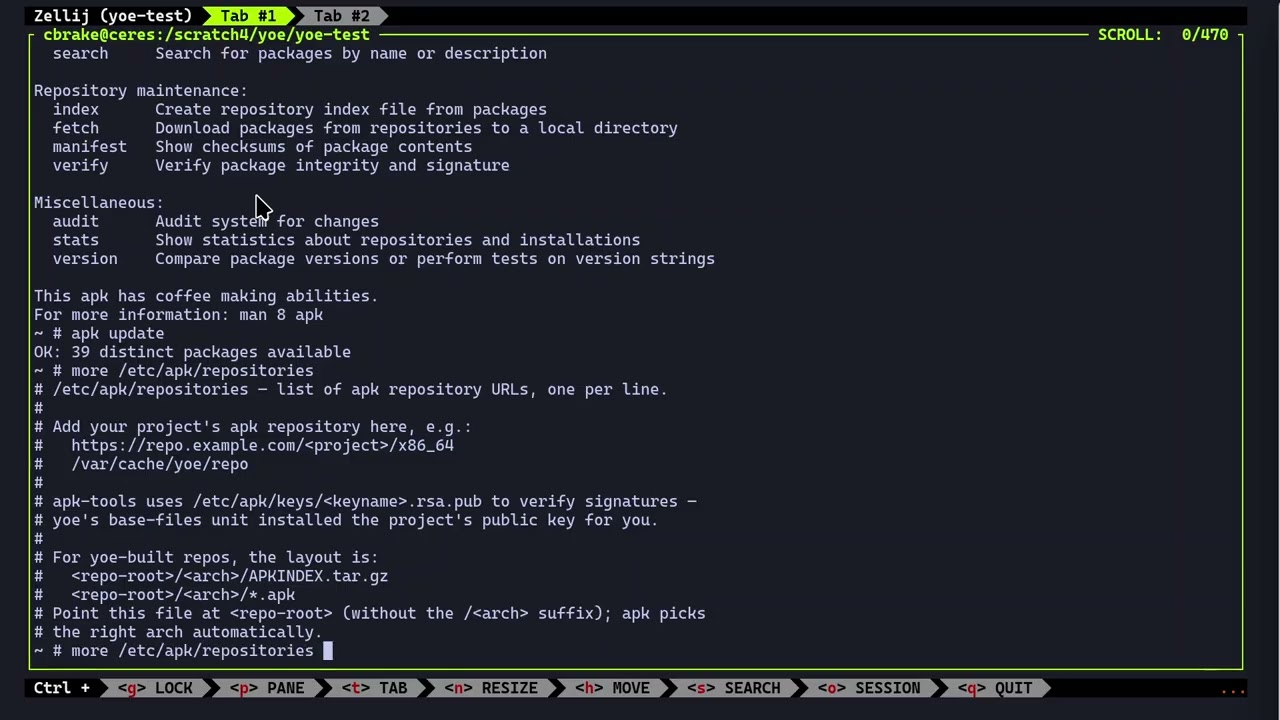Select the QUIT option in status bar

[994, 688]
